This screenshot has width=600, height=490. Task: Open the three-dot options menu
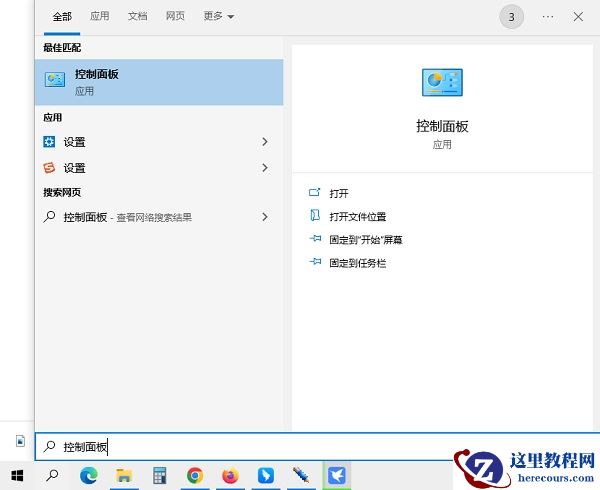(548, 17)
